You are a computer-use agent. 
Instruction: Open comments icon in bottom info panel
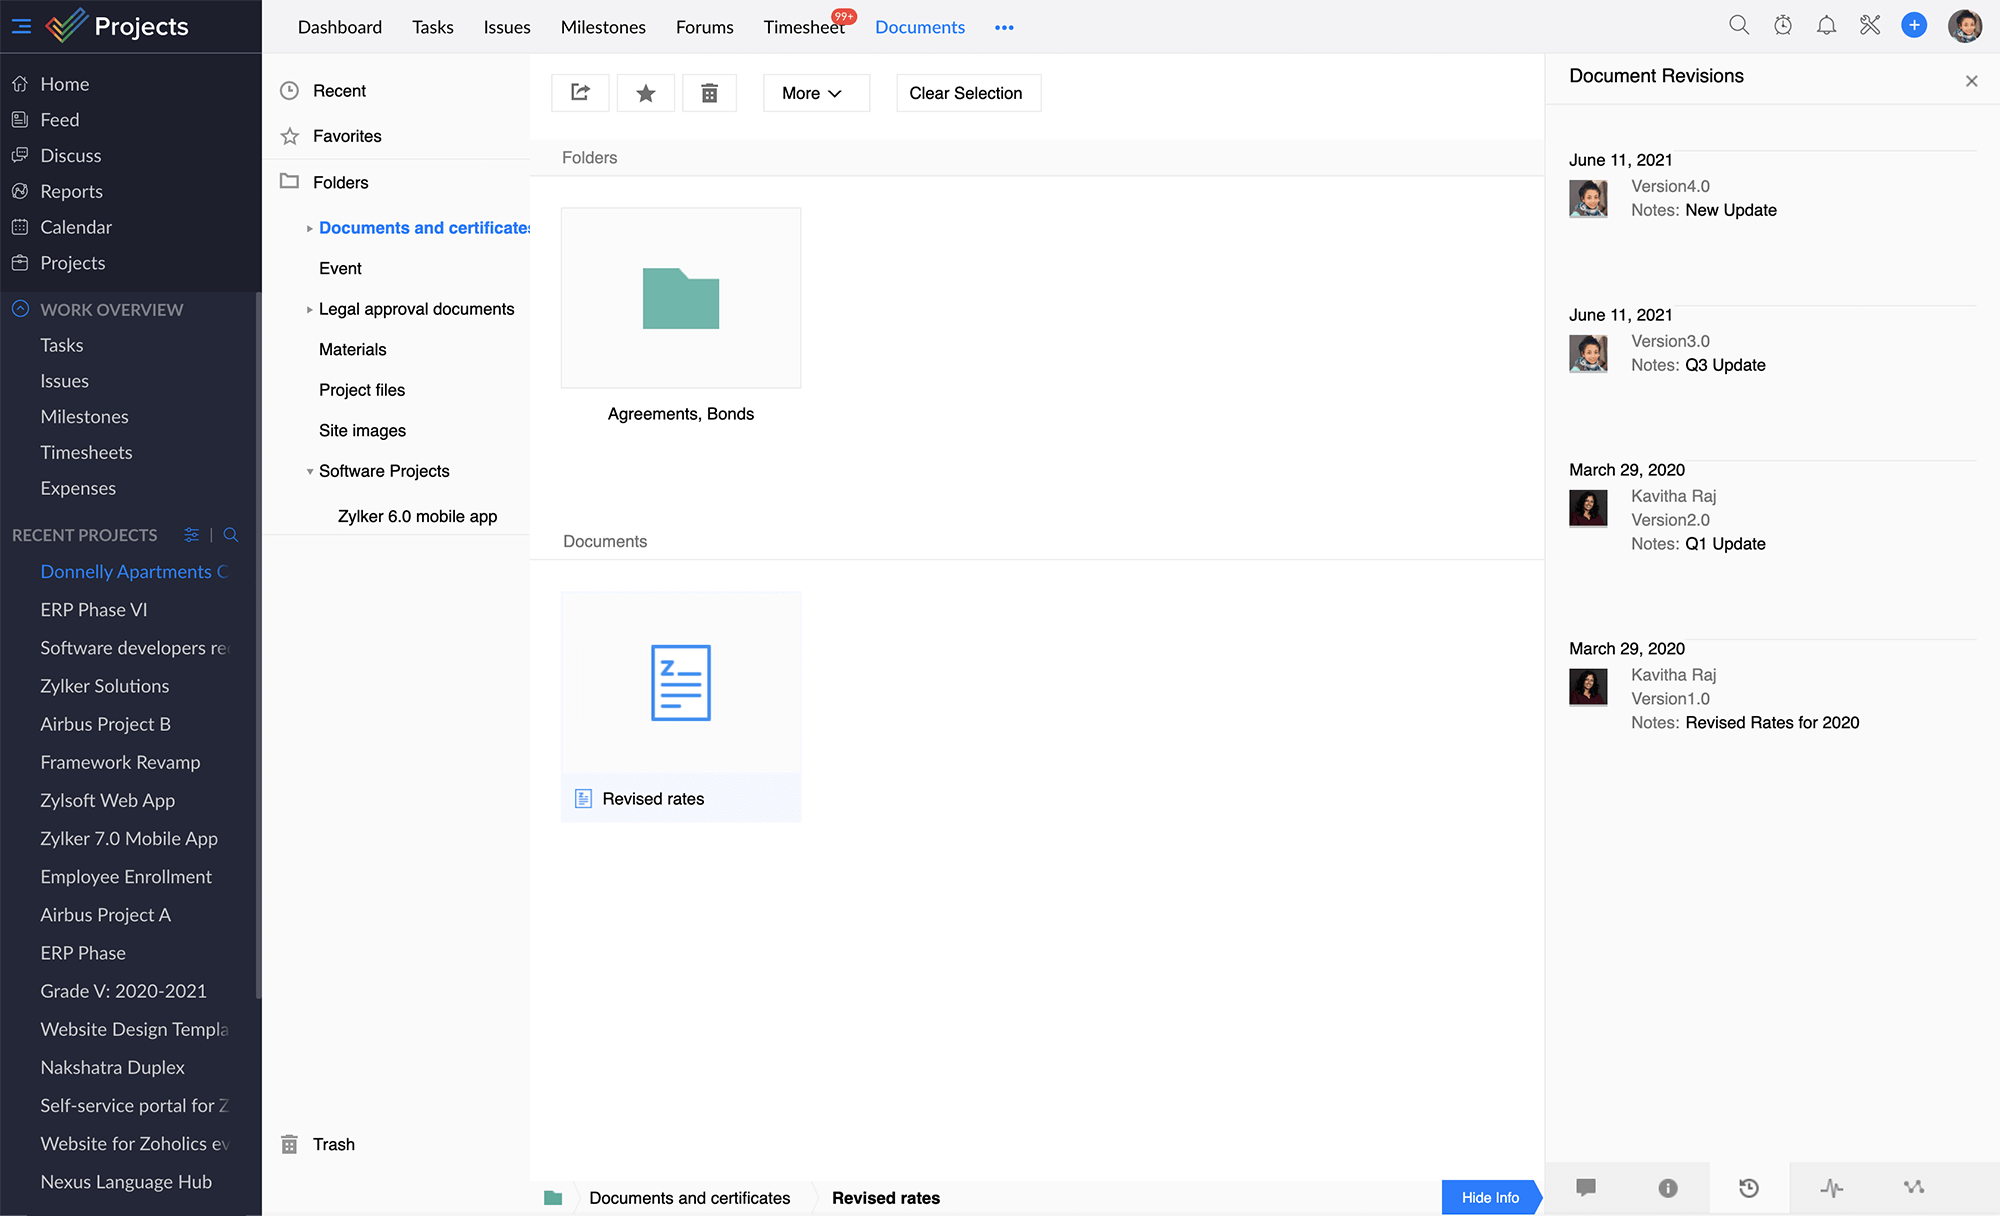(1586, 1188)
